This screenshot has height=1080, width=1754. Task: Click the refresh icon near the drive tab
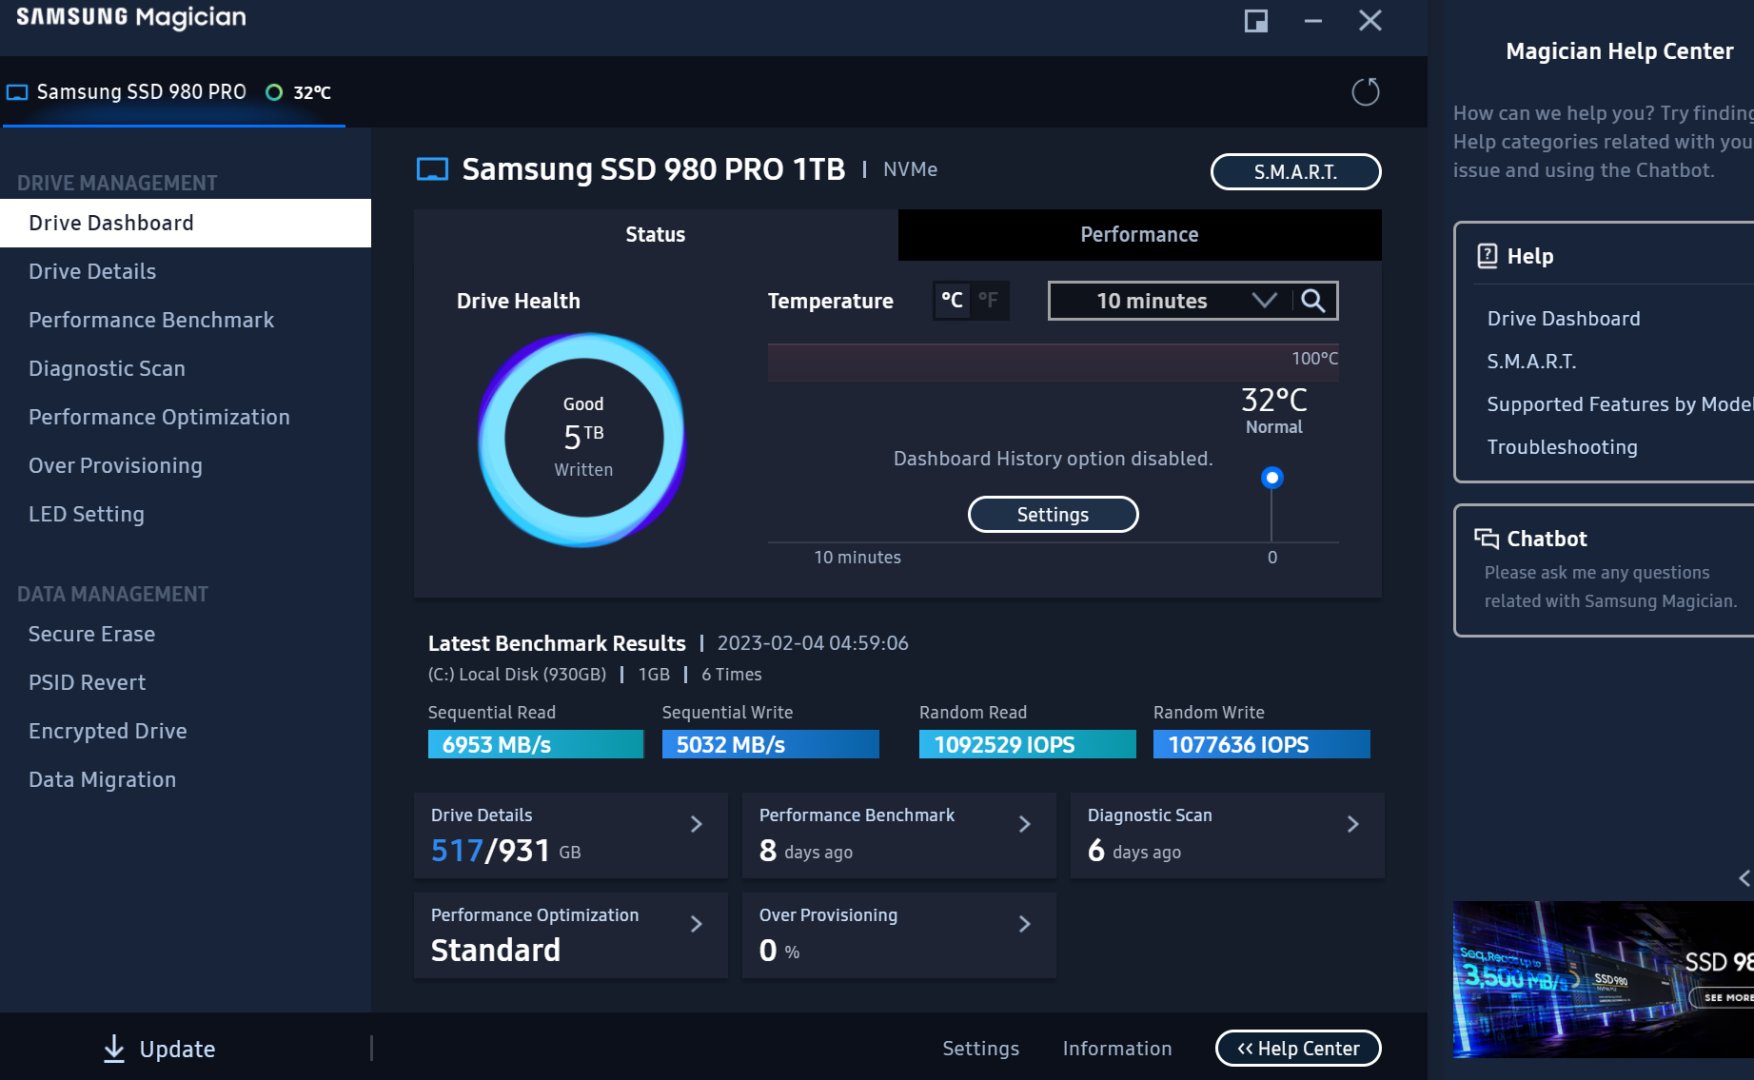coord(1365,92)
